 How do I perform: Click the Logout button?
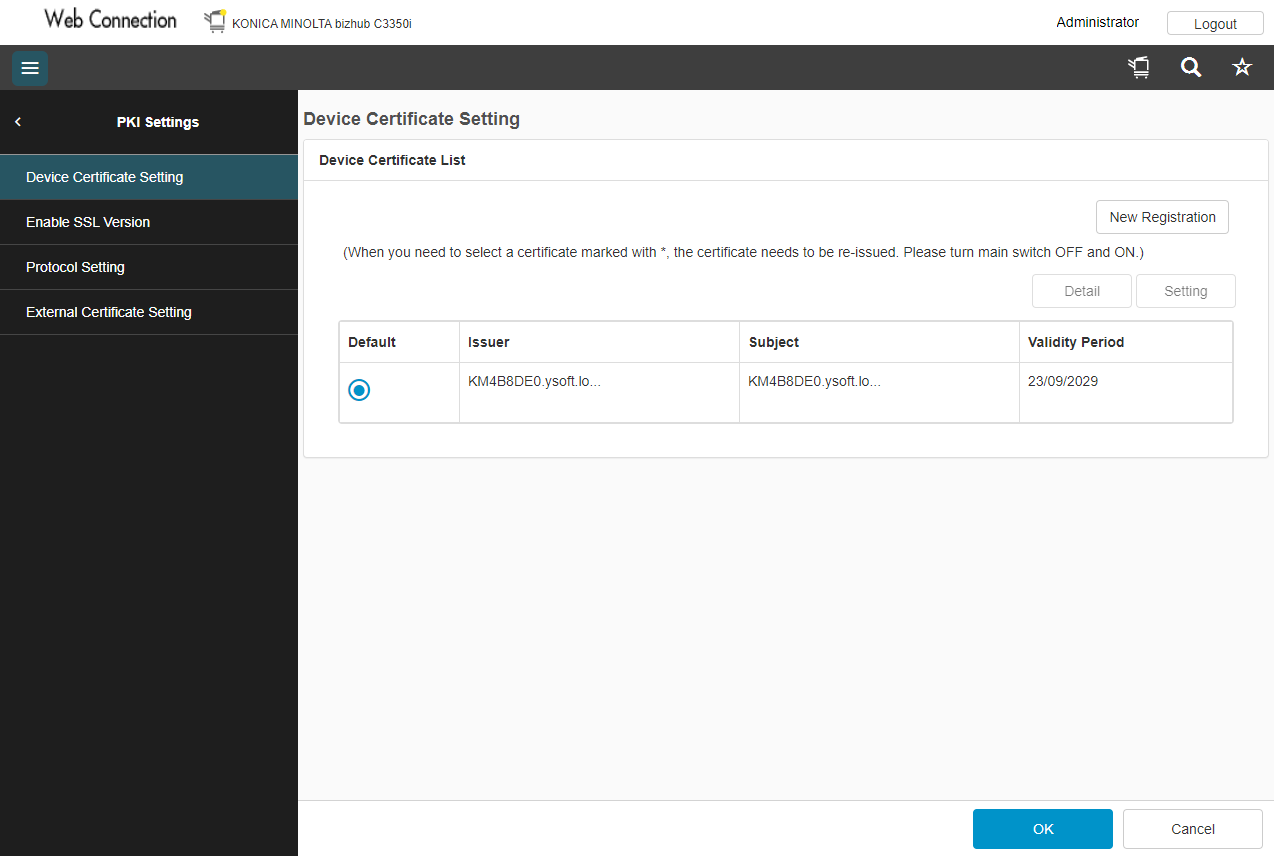(x=1215, y=23)
